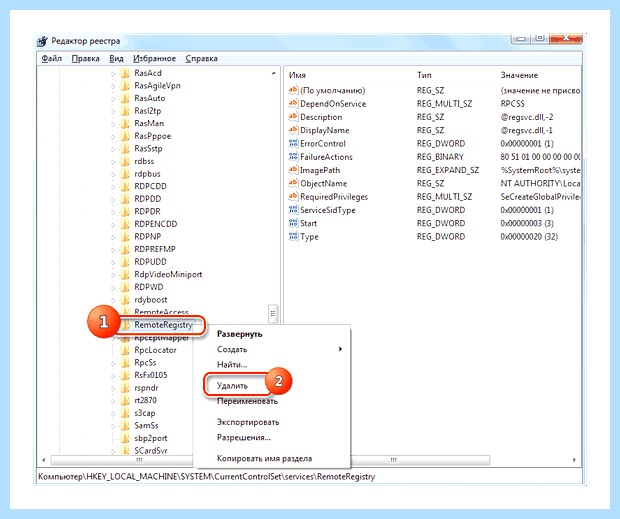Viewport: 620px width, 519px height.
Task: Click the folder icon beside RDPCDD
Action: pyautogui.click(x=125, y=186)
